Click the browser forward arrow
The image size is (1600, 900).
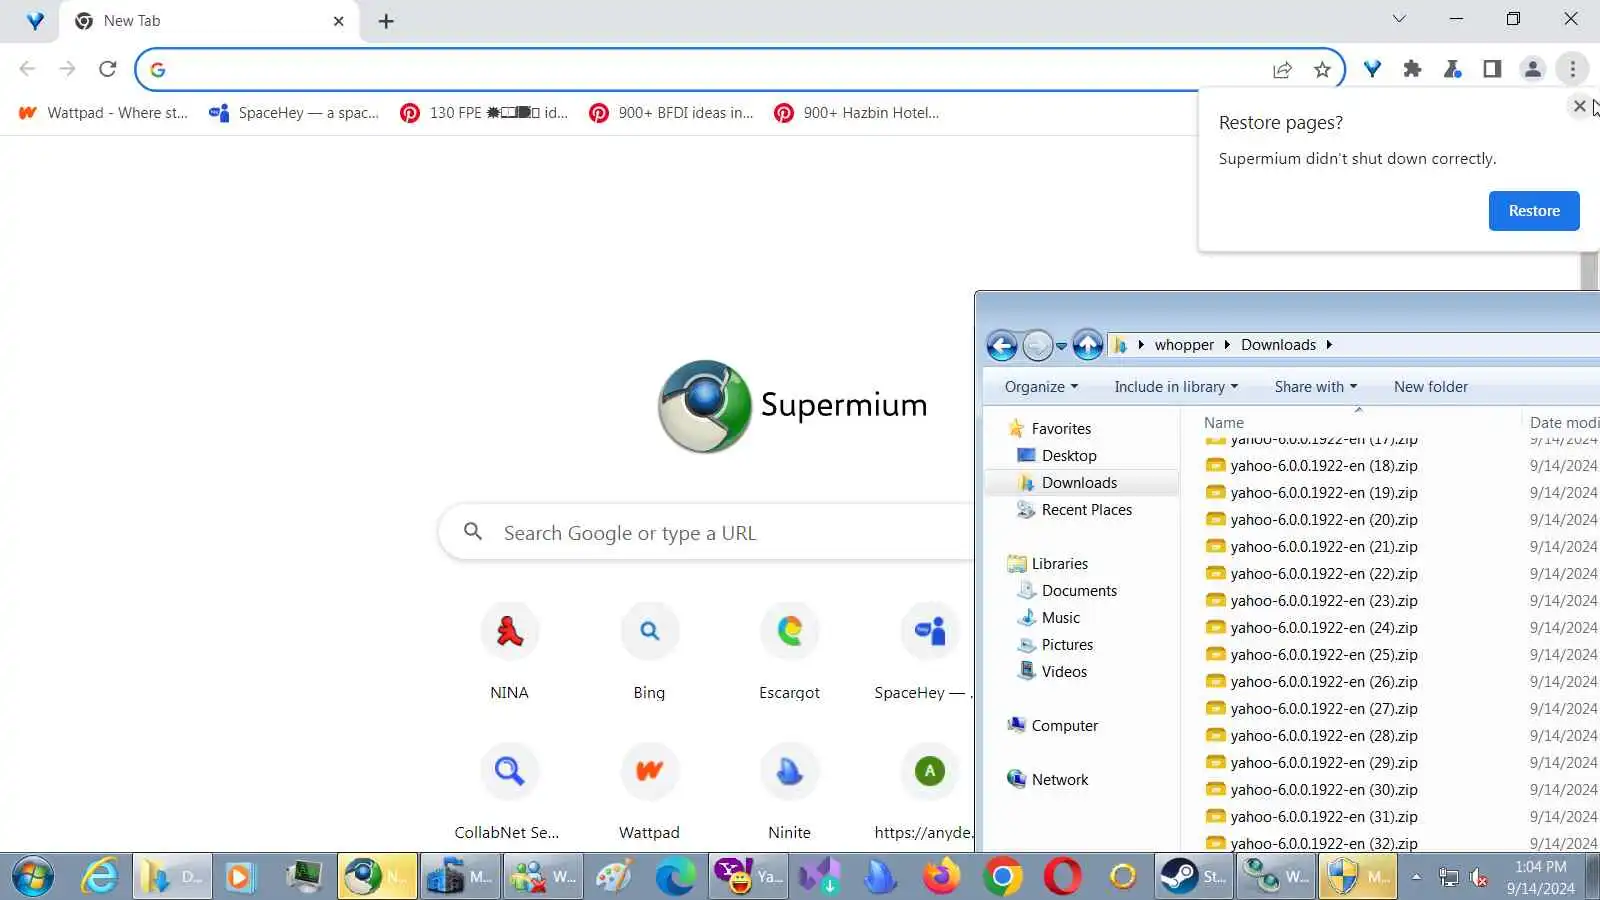coord(67,69)
